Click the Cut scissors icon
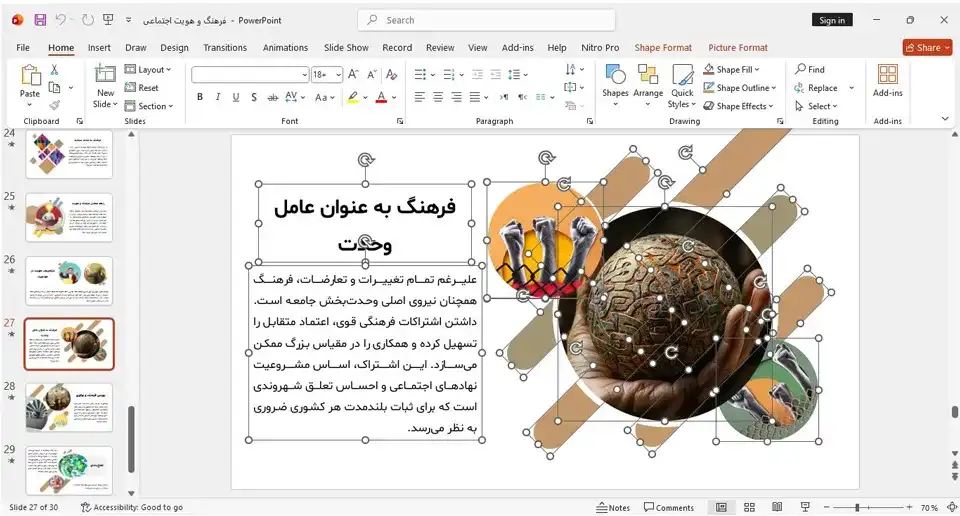This screenshot has height=516, width=960. (54, 70)
